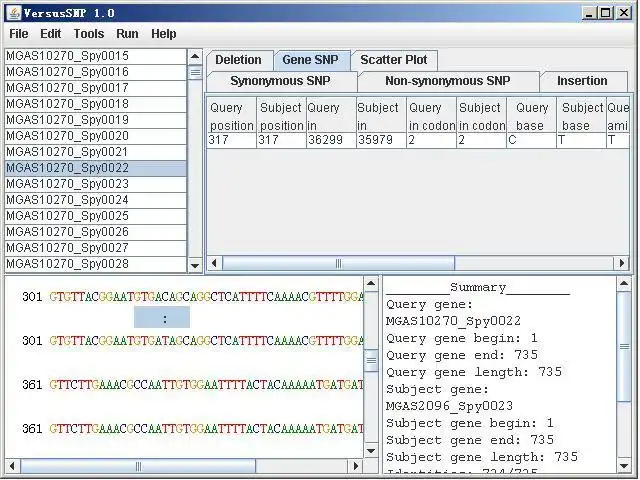This screenshot has width=640, height=480.
Task: Click Summary text MGAS2096_Spy0023
Action: 449,406
